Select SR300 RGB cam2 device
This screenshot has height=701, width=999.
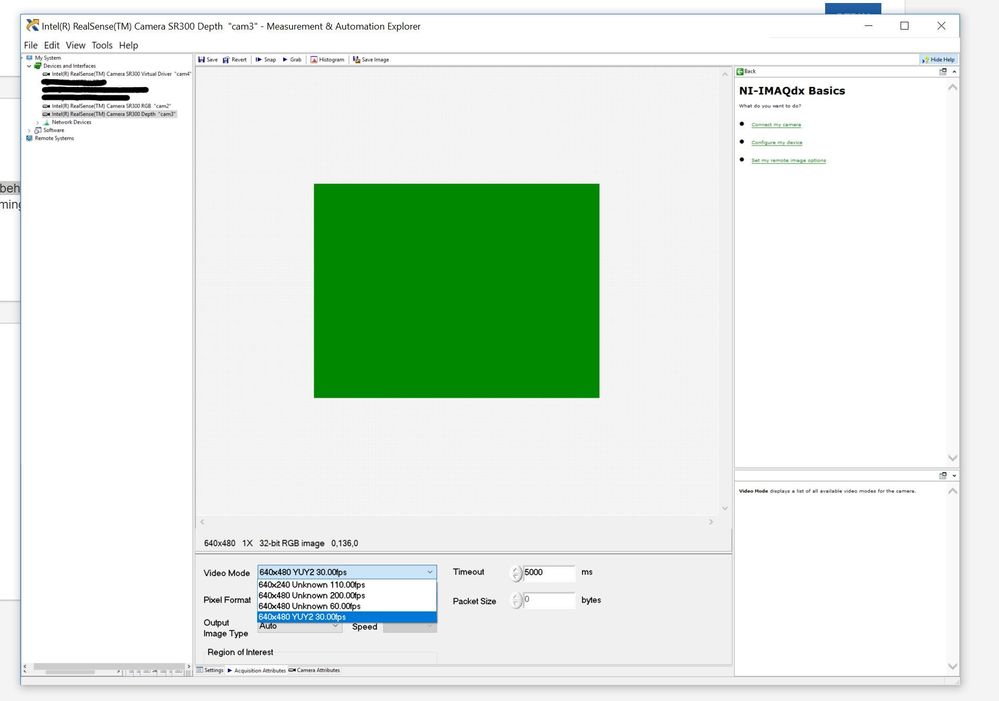click(x=106, y=106)
